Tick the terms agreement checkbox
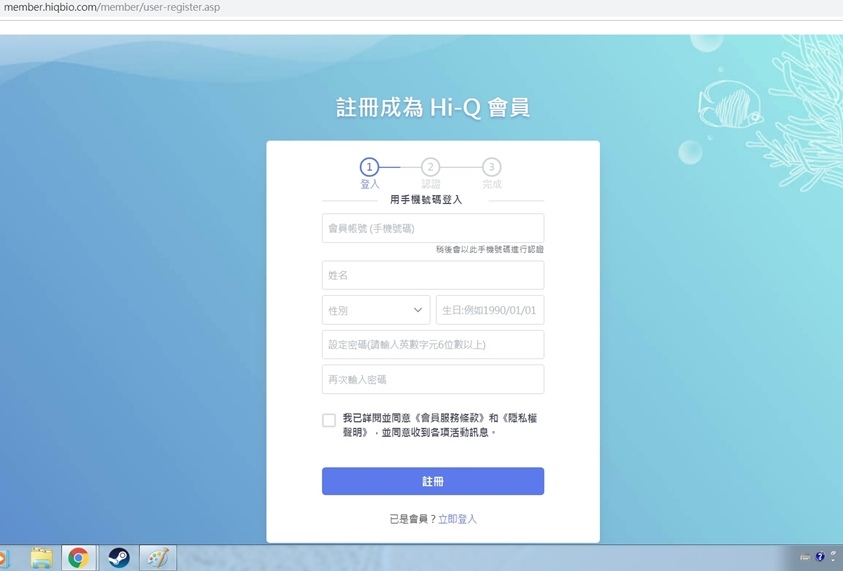The width and height of the screenshot is (843, 571). tap(329, 420)
